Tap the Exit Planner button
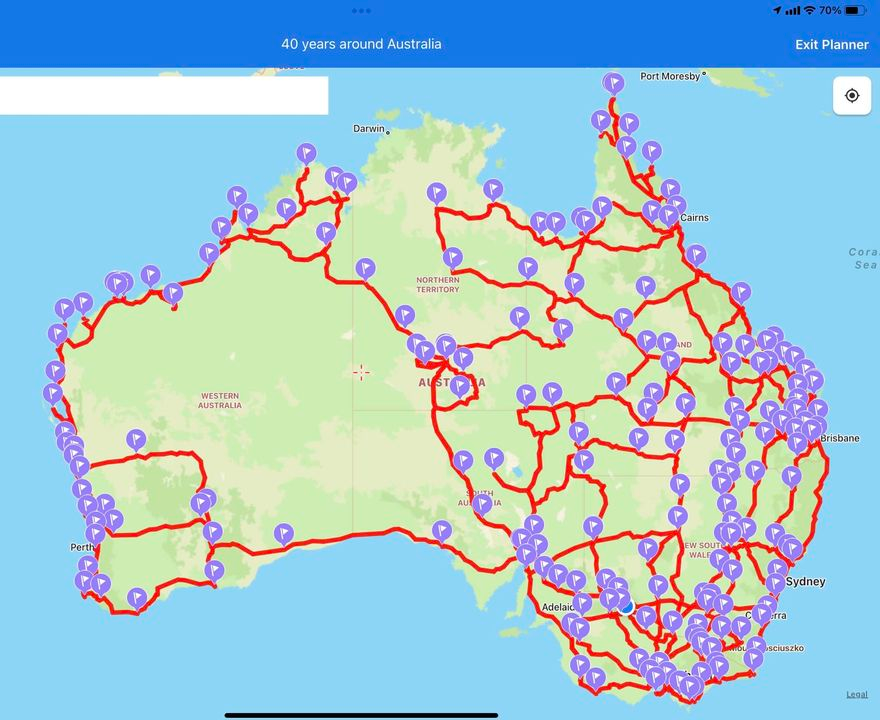The width and height of the screenshot is (880, 720). [831, 44]
